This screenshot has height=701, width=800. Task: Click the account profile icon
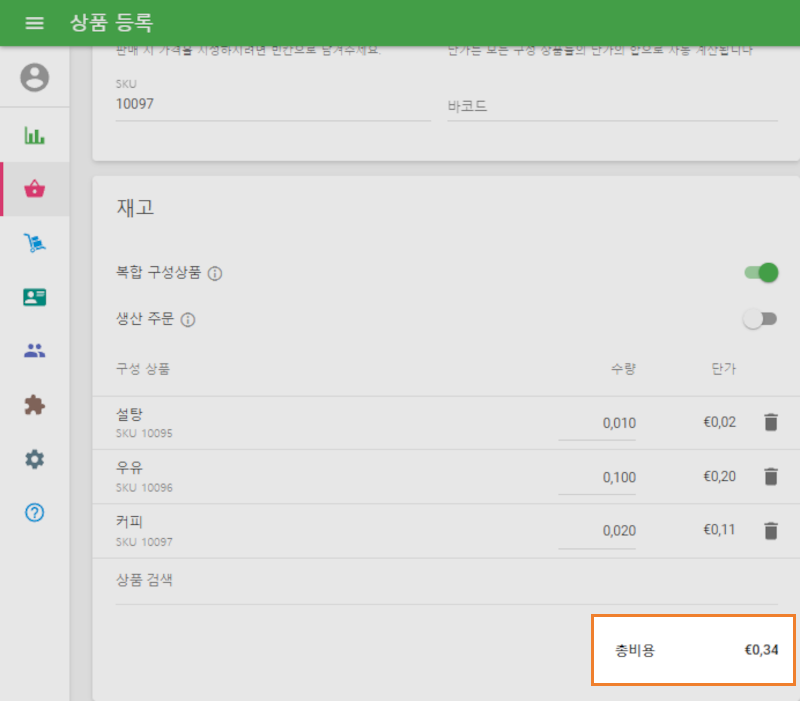click(x=33, y=79)
